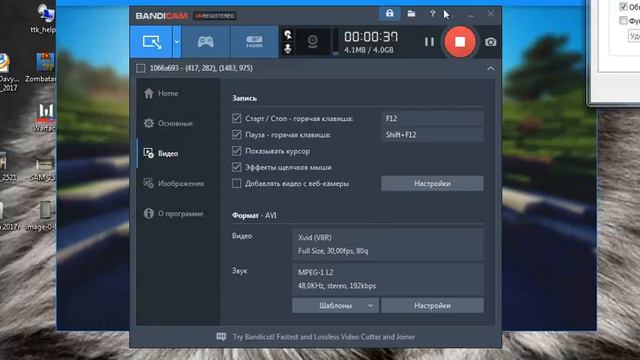
Task: Select ttk_help desktop icon
Action: [44, 19]
